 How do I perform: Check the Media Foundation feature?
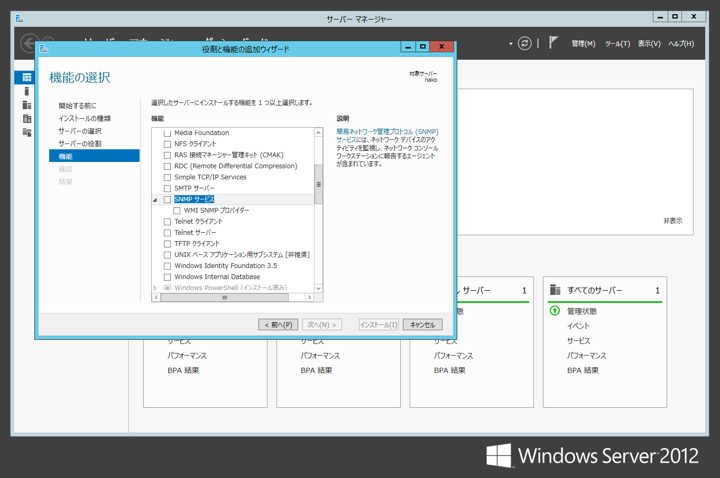167,133
